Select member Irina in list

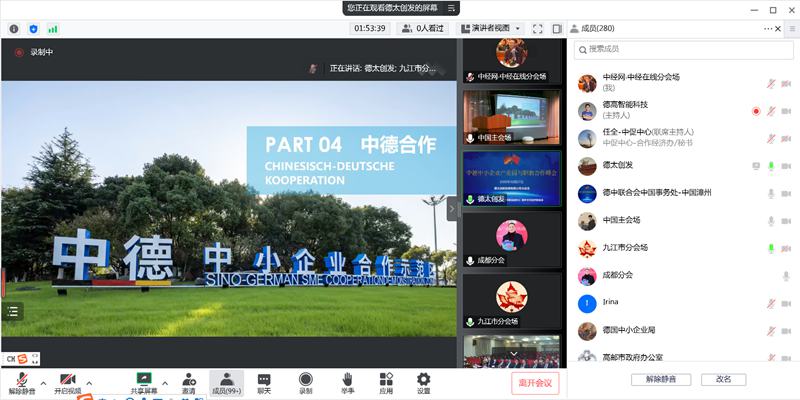(x=684, y=303)
